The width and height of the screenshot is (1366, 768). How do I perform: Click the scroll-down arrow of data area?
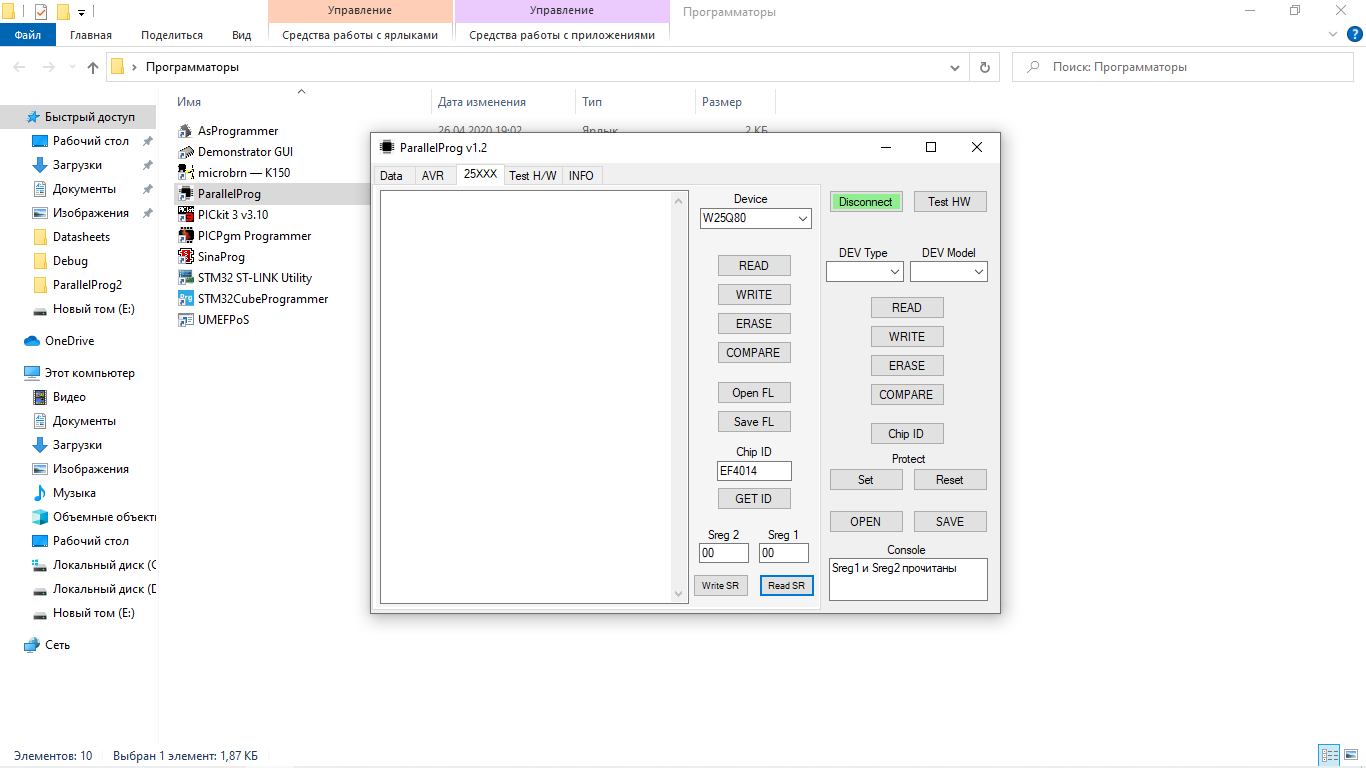679,595
